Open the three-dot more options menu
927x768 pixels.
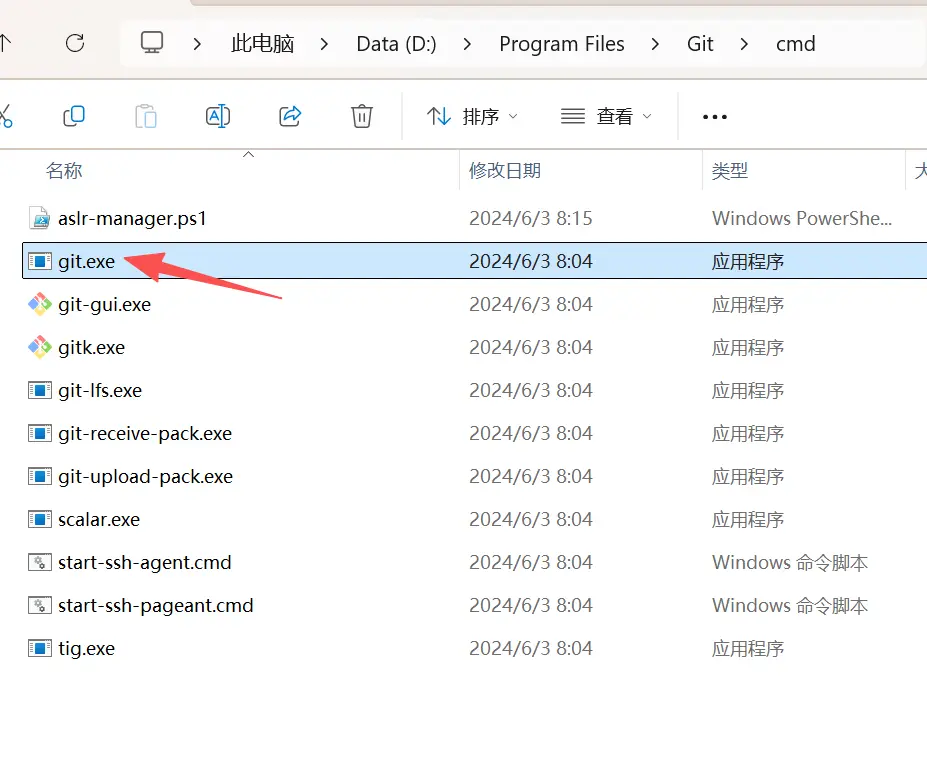(715, 116)
